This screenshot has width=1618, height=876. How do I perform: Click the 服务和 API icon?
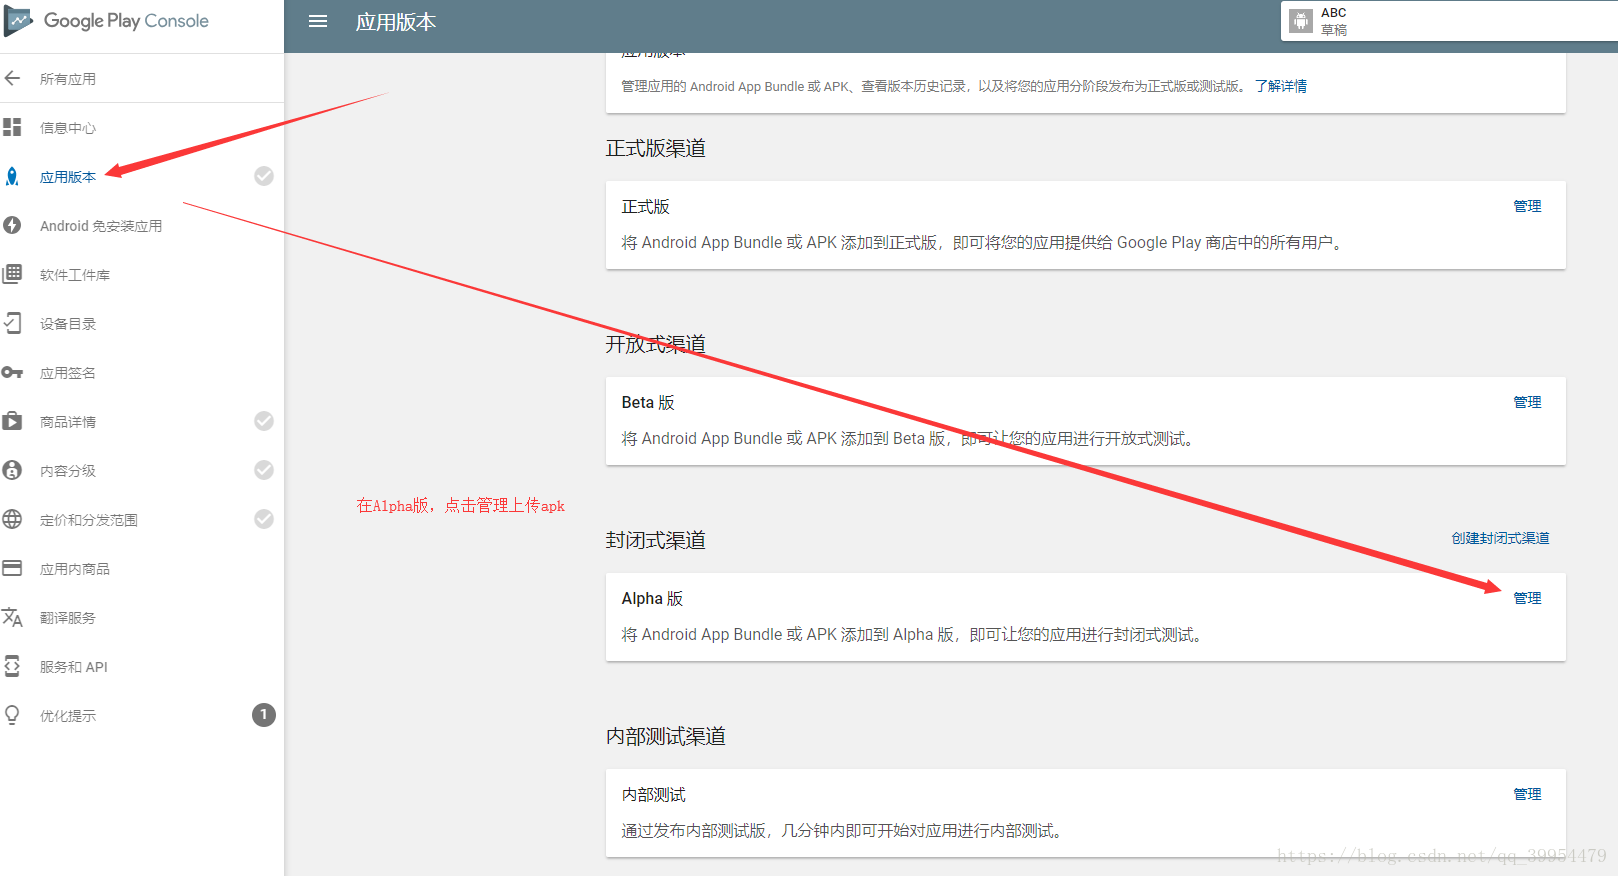pyautogui.click(x=12, y=666)
